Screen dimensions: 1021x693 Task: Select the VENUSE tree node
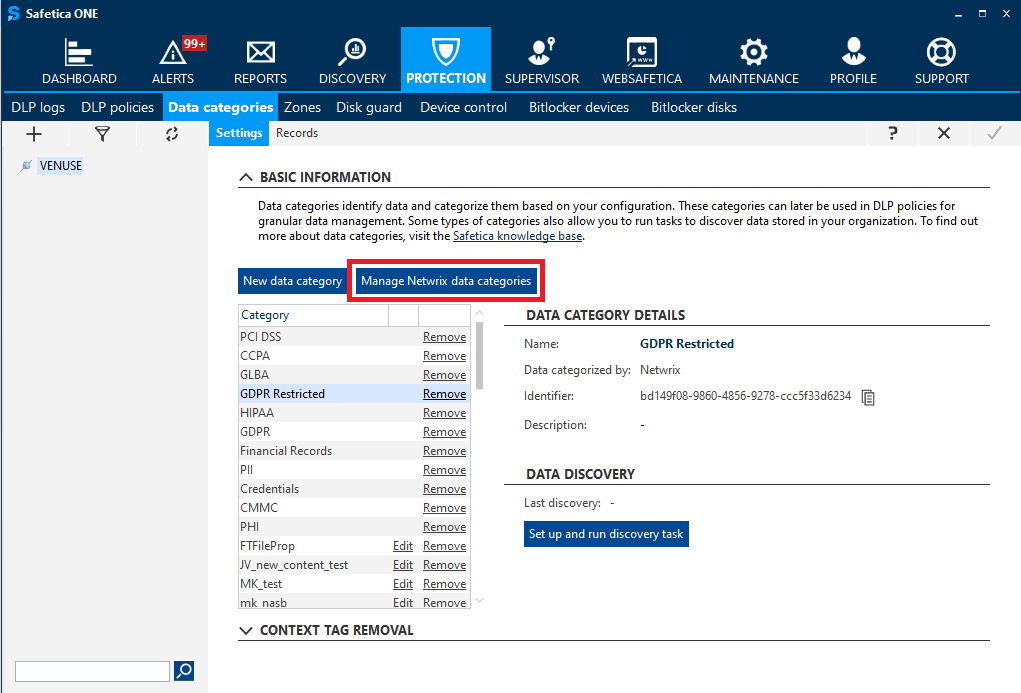(x=61, y=166)
